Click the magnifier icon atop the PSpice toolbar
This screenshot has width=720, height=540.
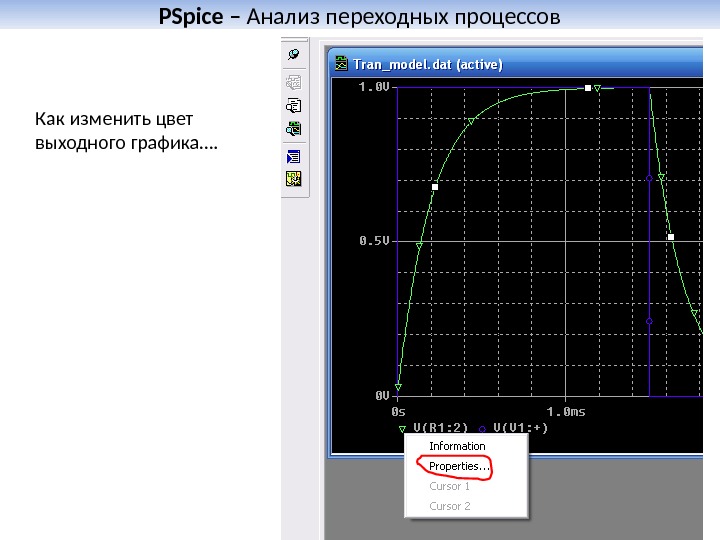click(294, 55)
